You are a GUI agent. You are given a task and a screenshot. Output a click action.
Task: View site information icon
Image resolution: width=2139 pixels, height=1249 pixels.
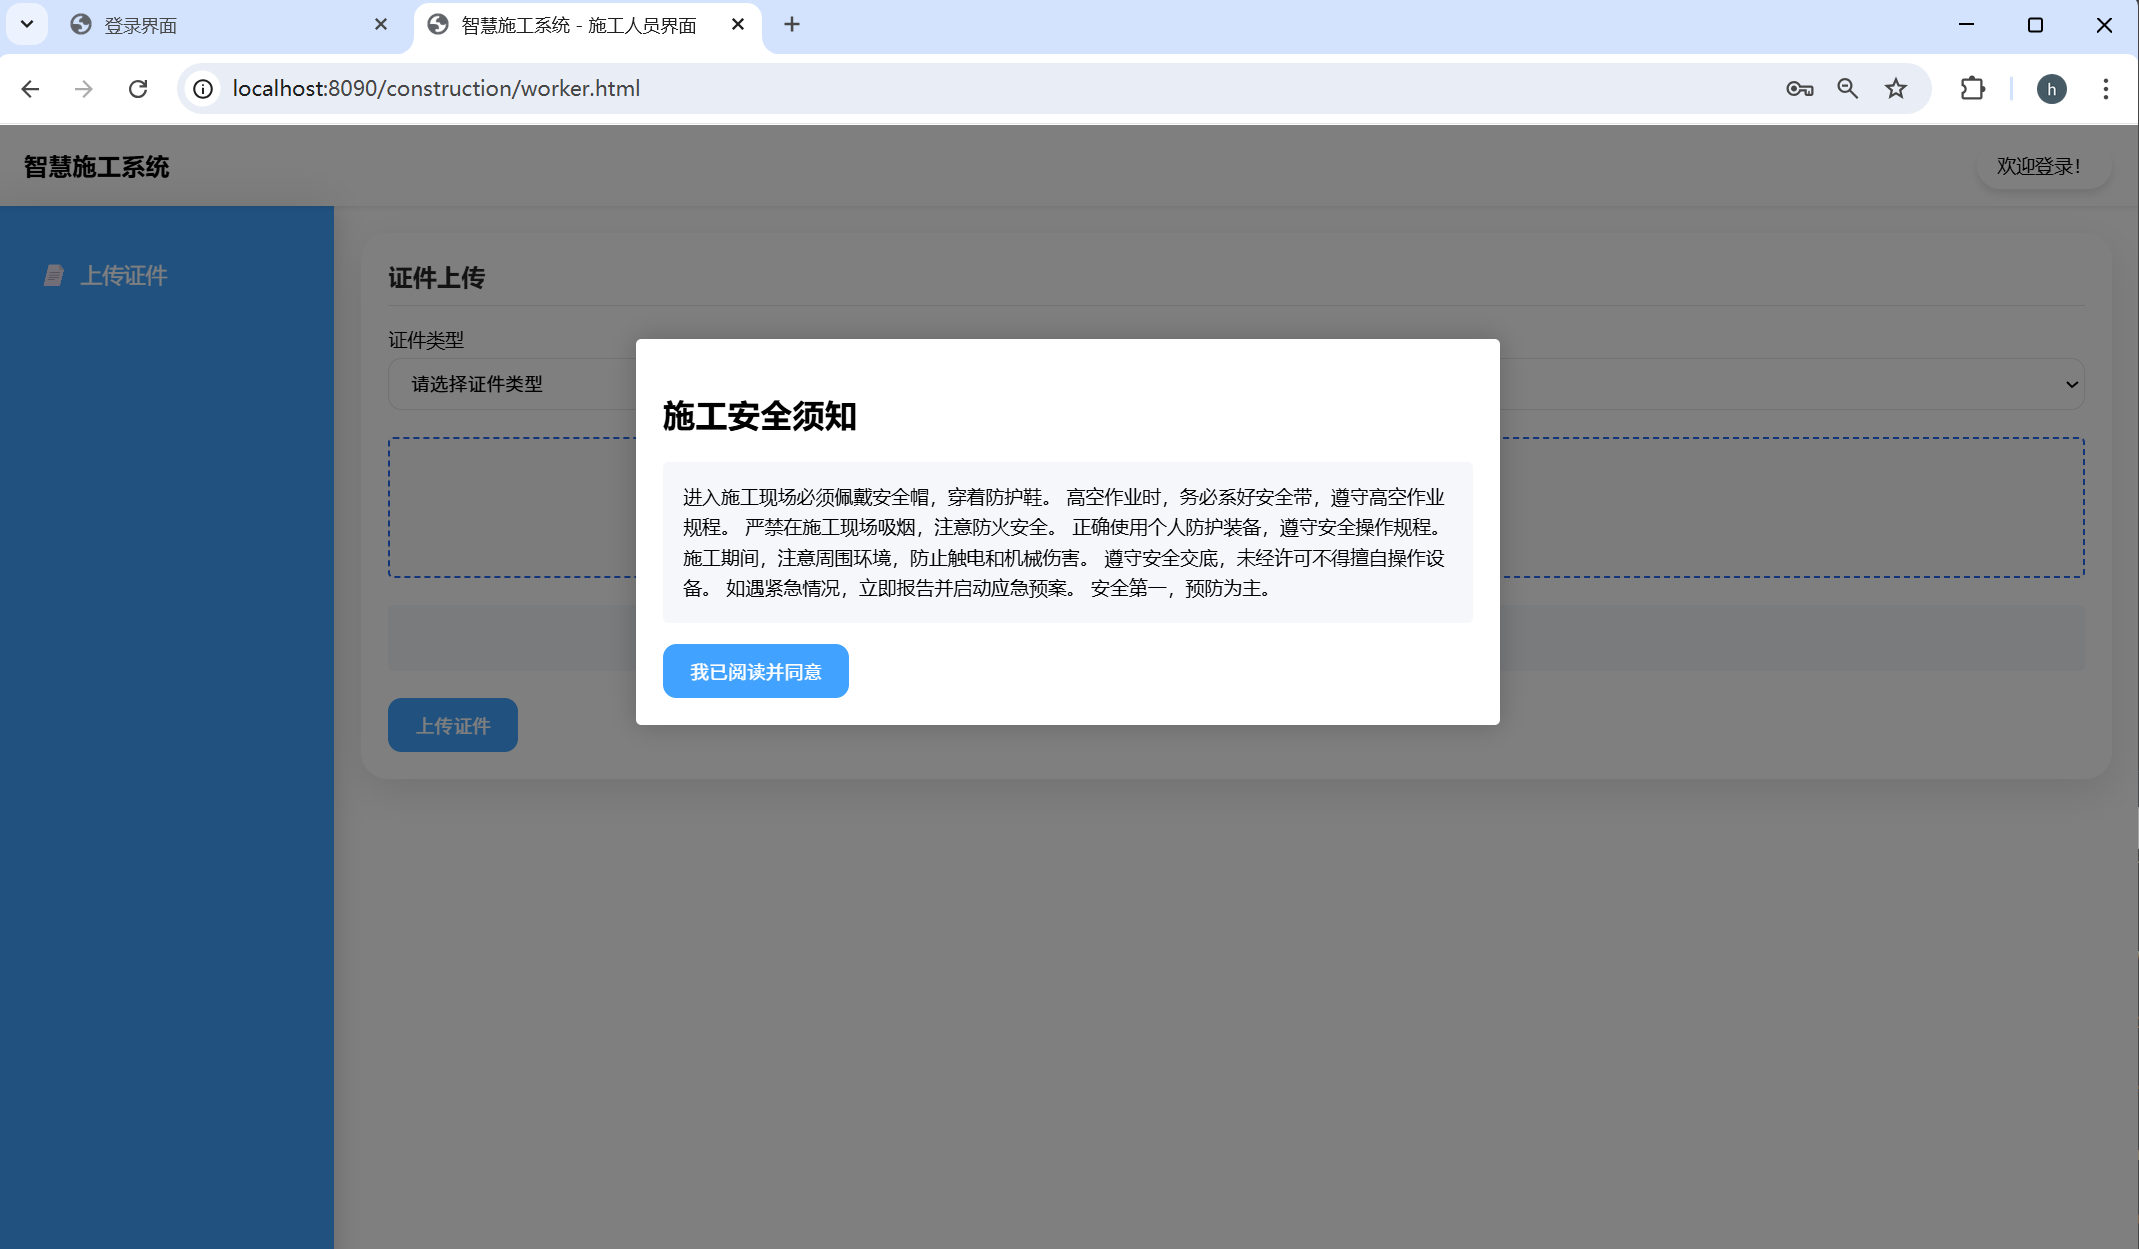point(203,89)
